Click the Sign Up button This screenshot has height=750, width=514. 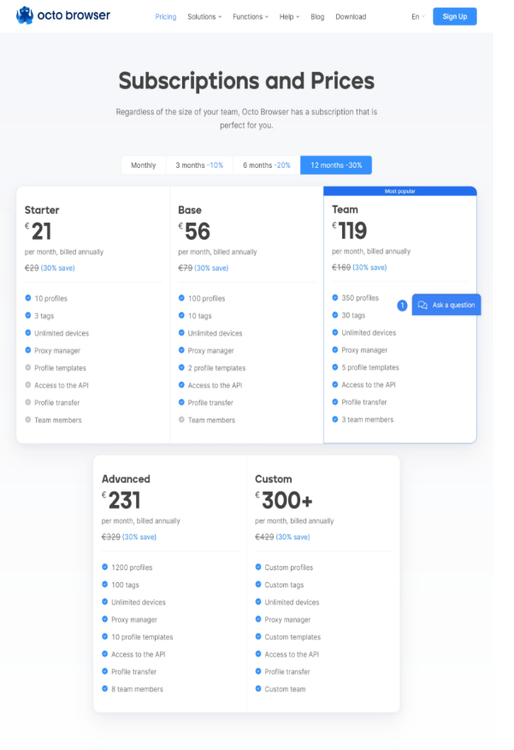[x=455, y=16]
